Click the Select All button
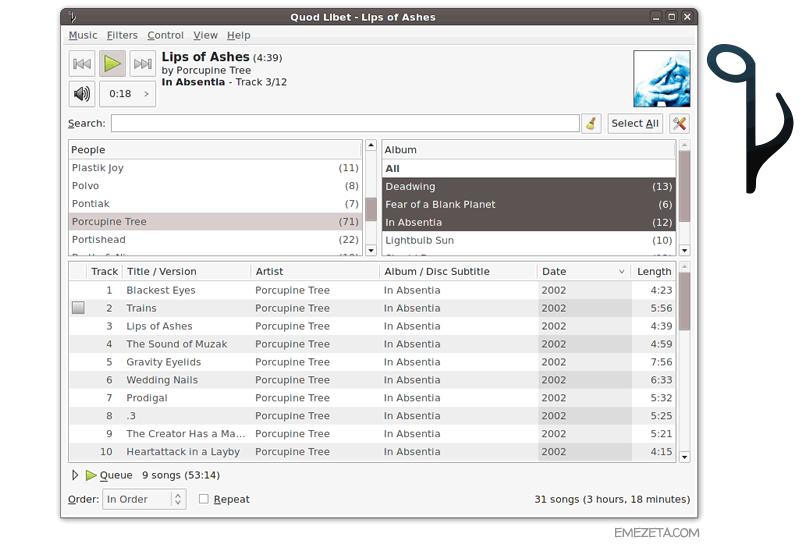This screenshot has height=550, width=800. tap(635, 123)
